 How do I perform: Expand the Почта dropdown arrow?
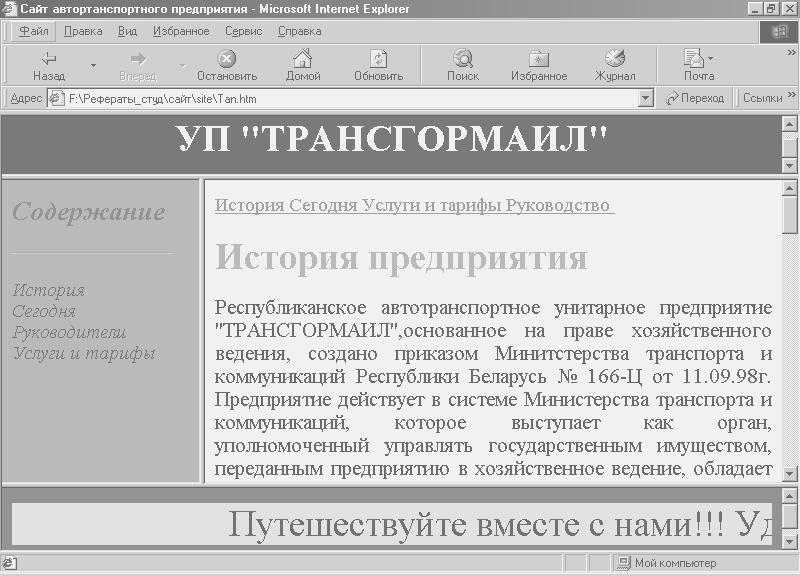tap(711, 58)
